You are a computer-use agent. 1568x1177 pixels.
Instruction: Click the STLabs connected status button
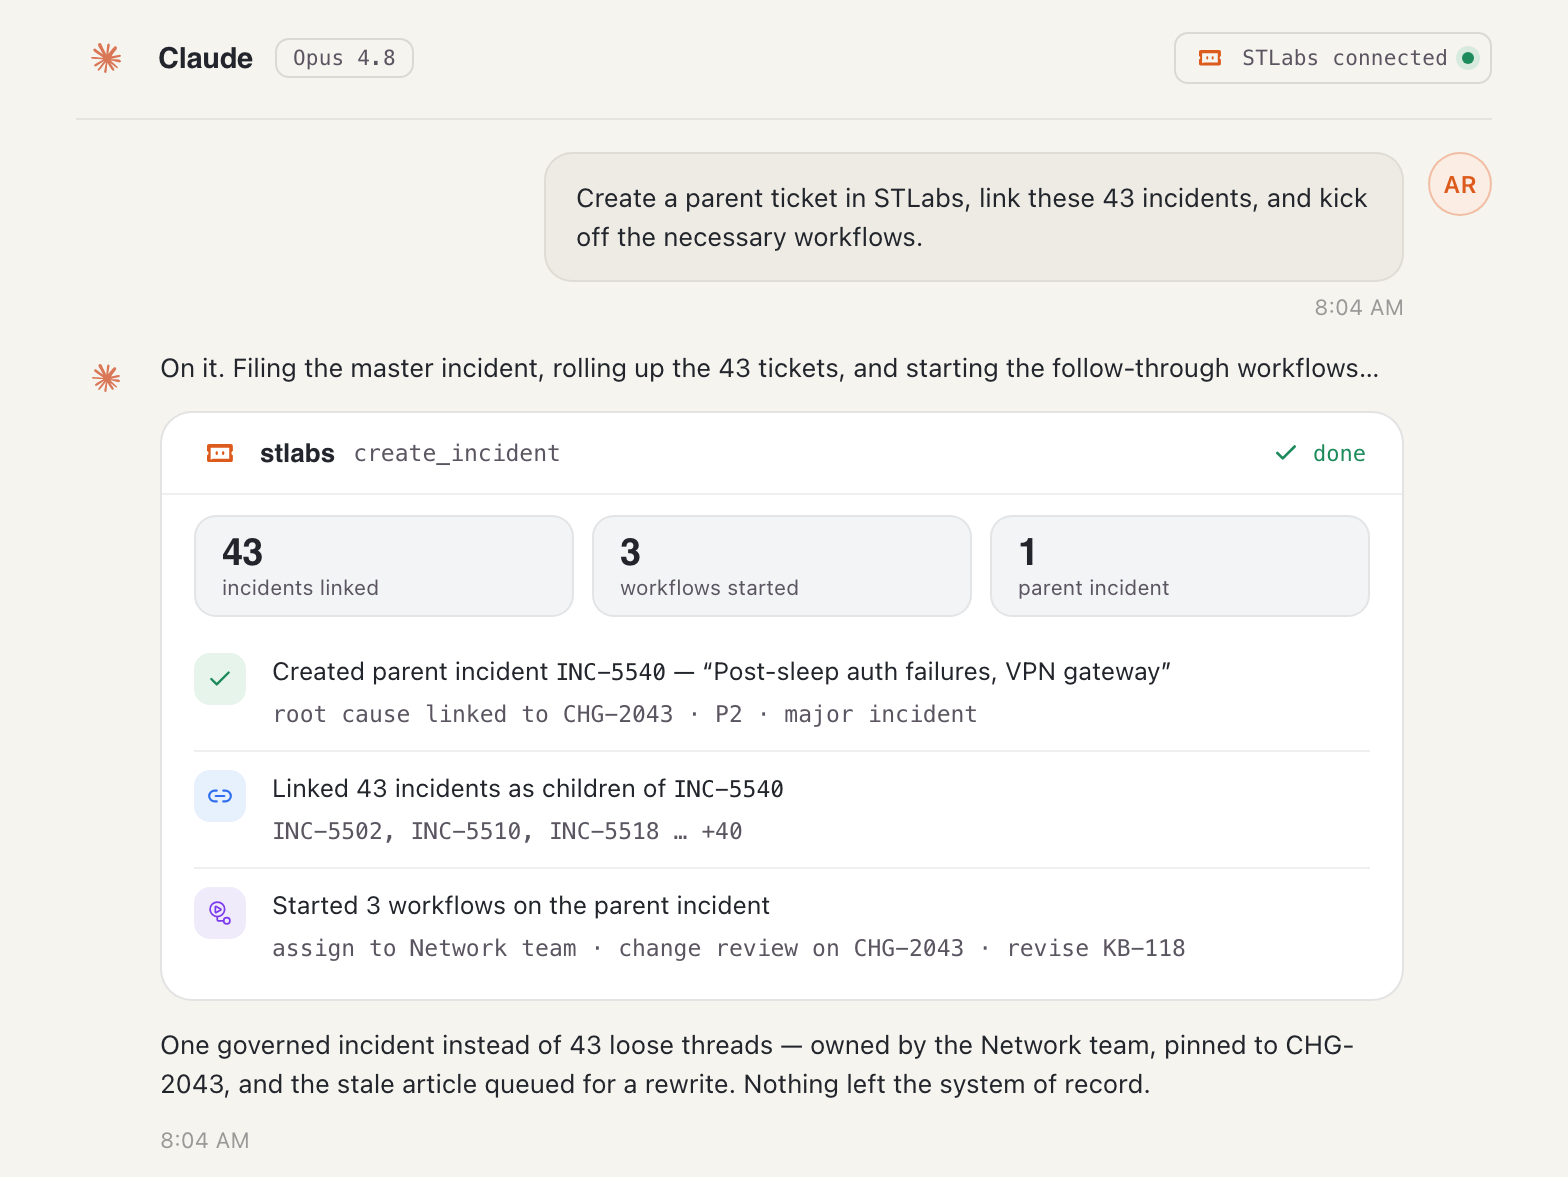(x=1332, y=58)
